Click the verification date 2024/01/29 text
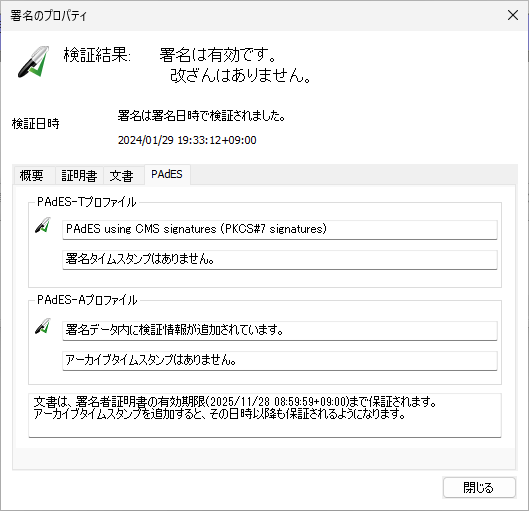Viewport: 529px width, 511px height. click(x=187, y=140)
